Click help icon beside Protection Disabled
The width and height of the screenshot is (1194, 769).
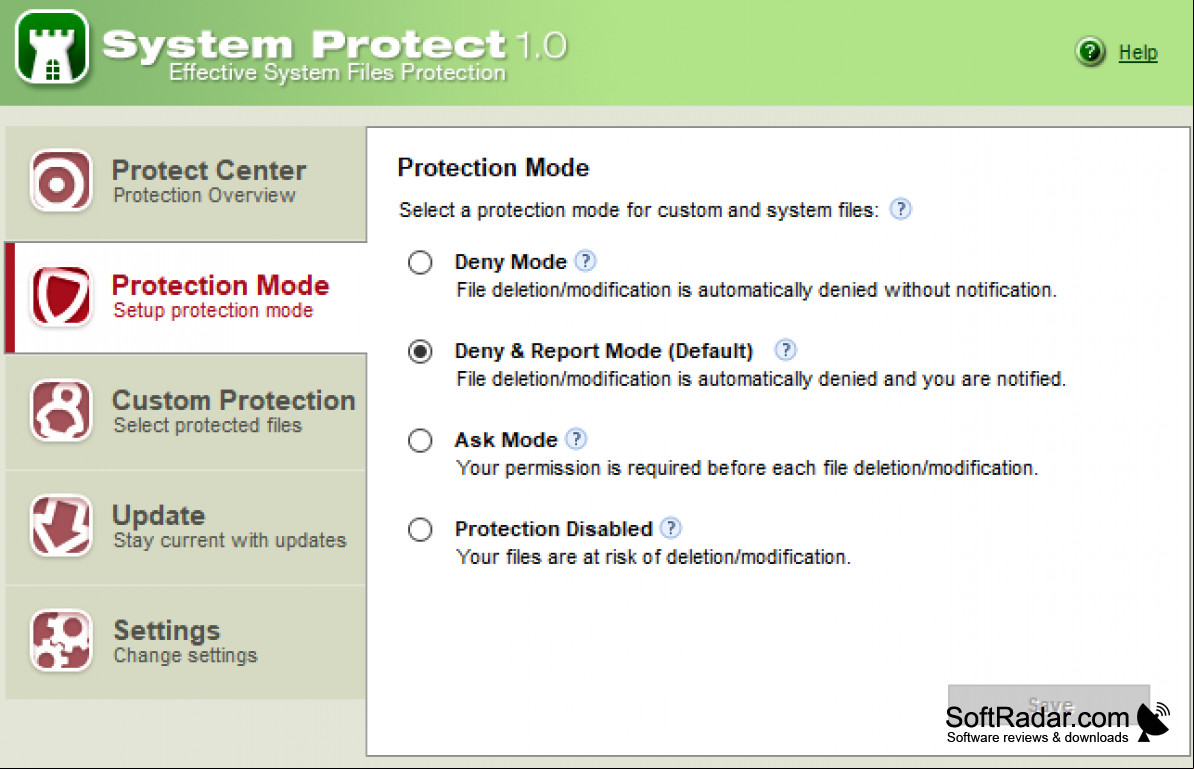point(671,528)
